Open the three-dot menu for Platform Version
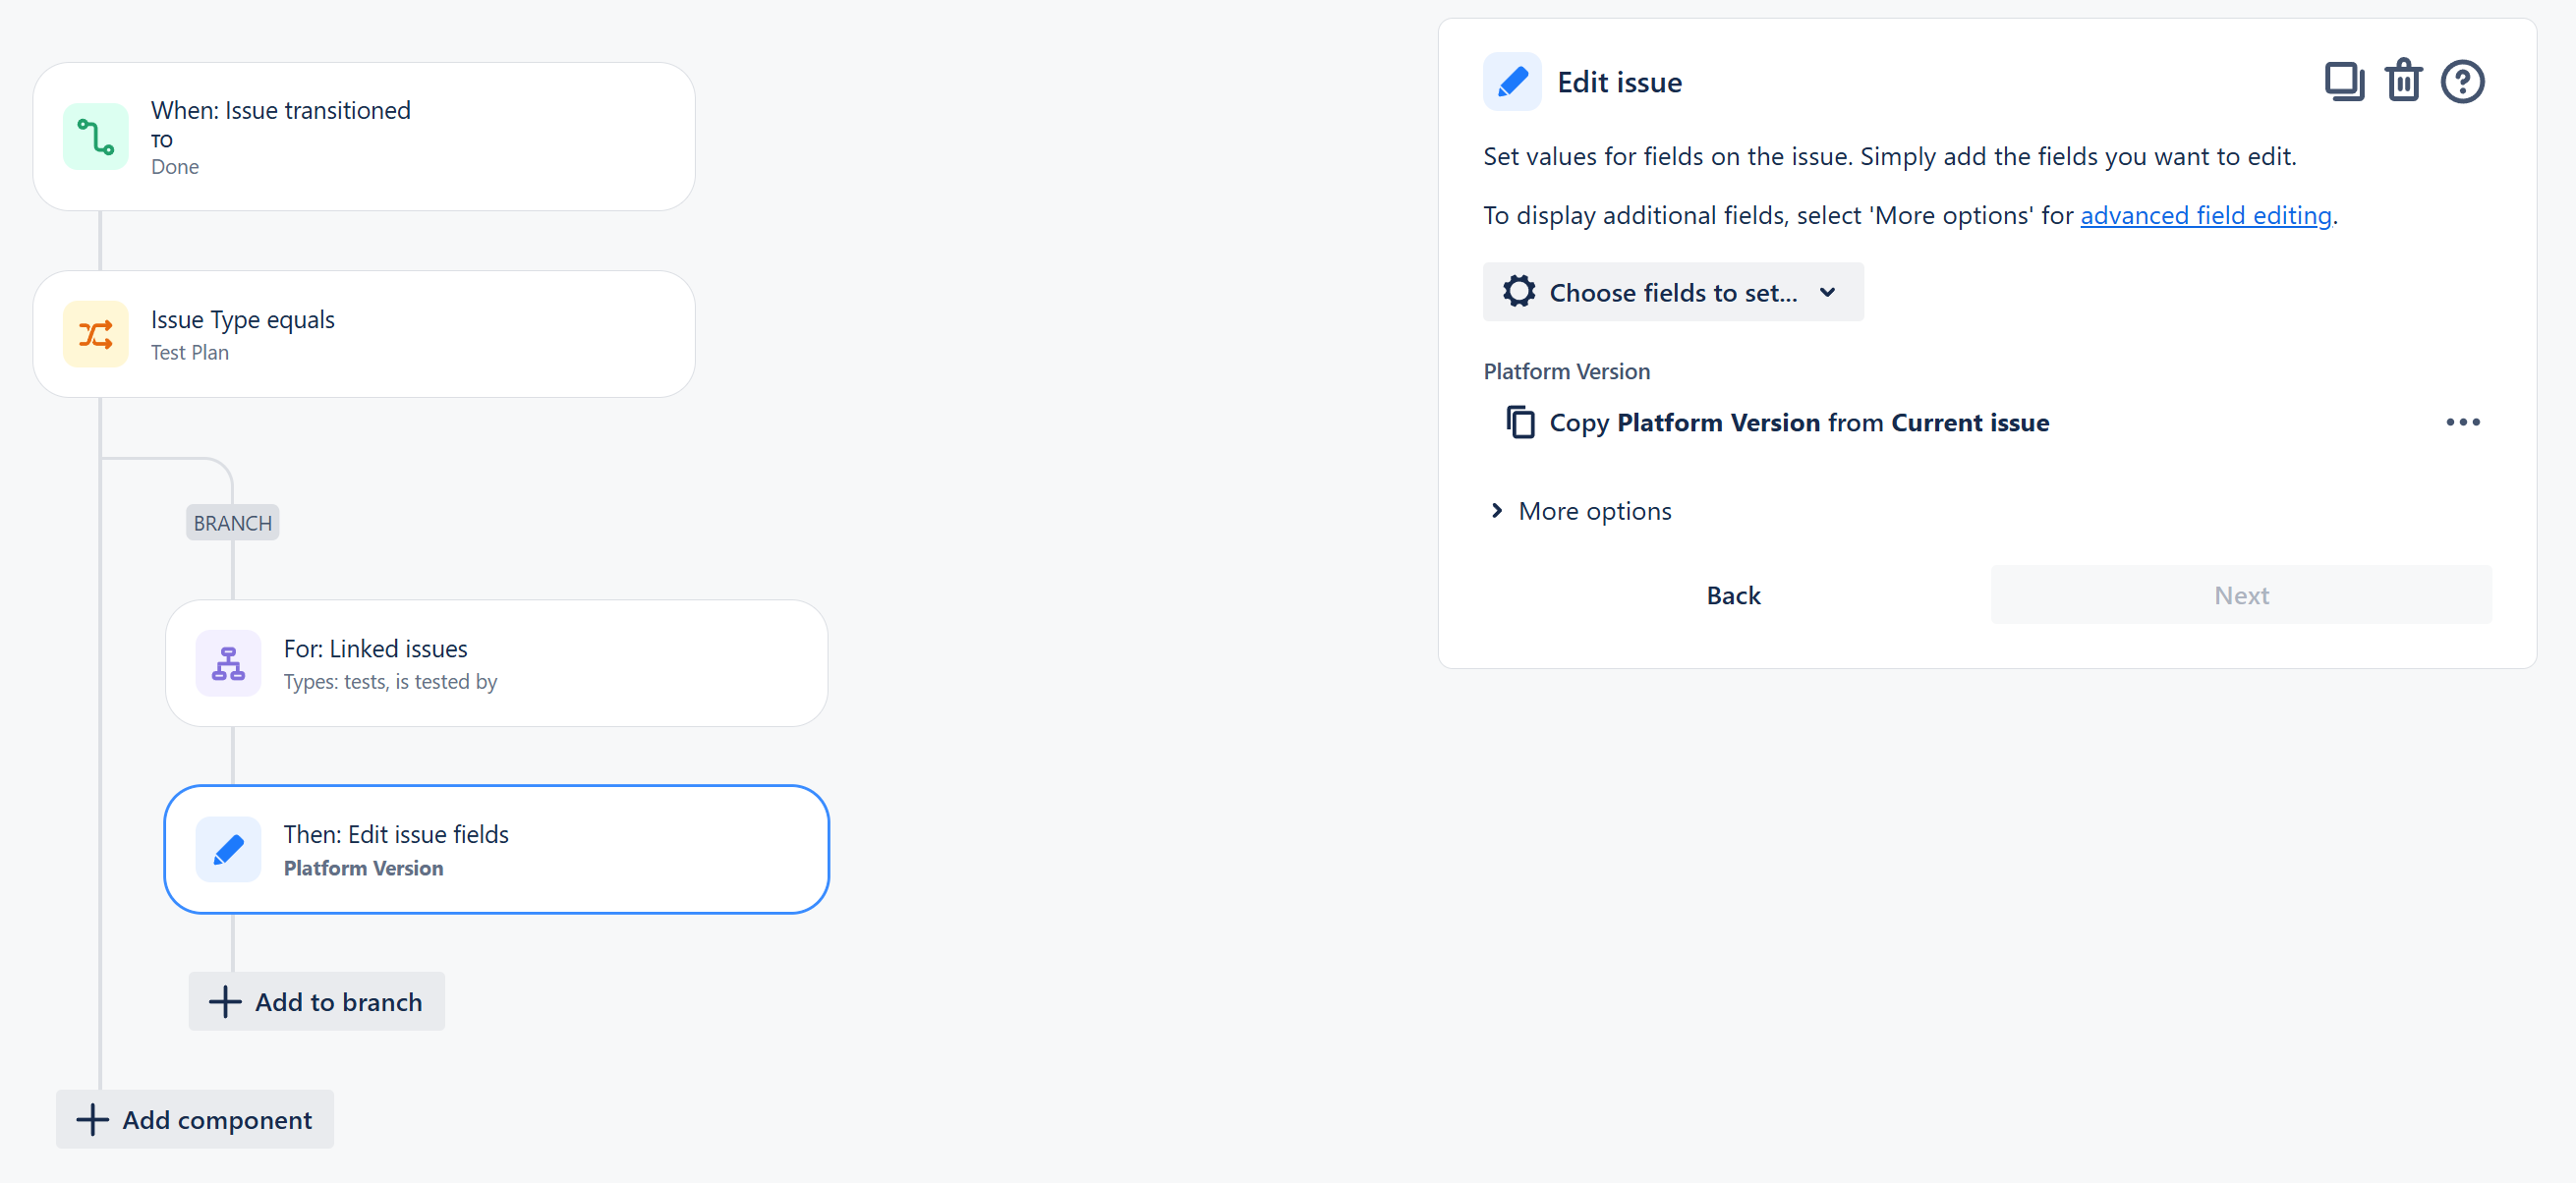Image resolution: width=2576 pixels, height=1183 pixels. [x=2462, y=422]
